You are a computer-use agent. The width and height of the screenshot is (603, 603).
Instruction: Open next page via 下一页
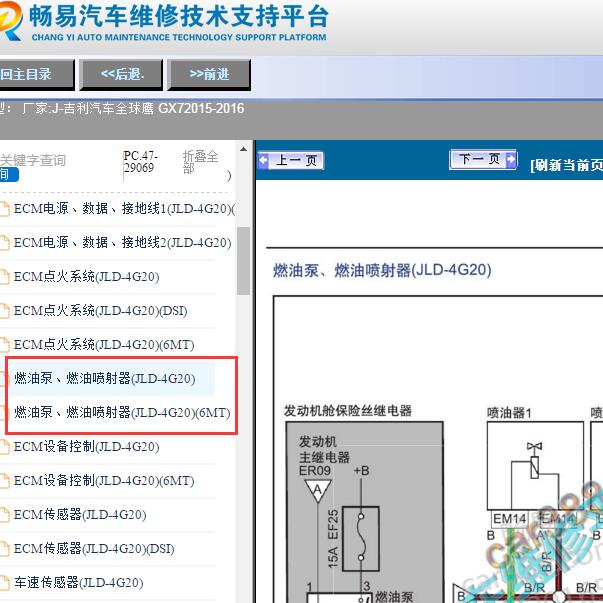[x=483, y=159]
